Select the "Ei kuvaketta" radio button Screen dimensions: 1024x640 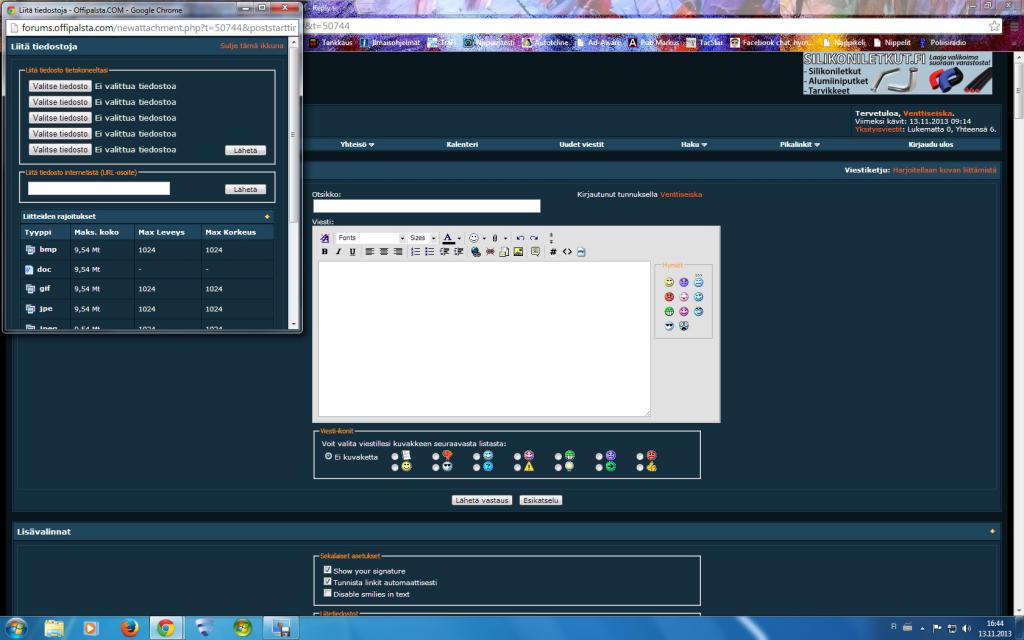pyautogui.click(x=328, y=456)
